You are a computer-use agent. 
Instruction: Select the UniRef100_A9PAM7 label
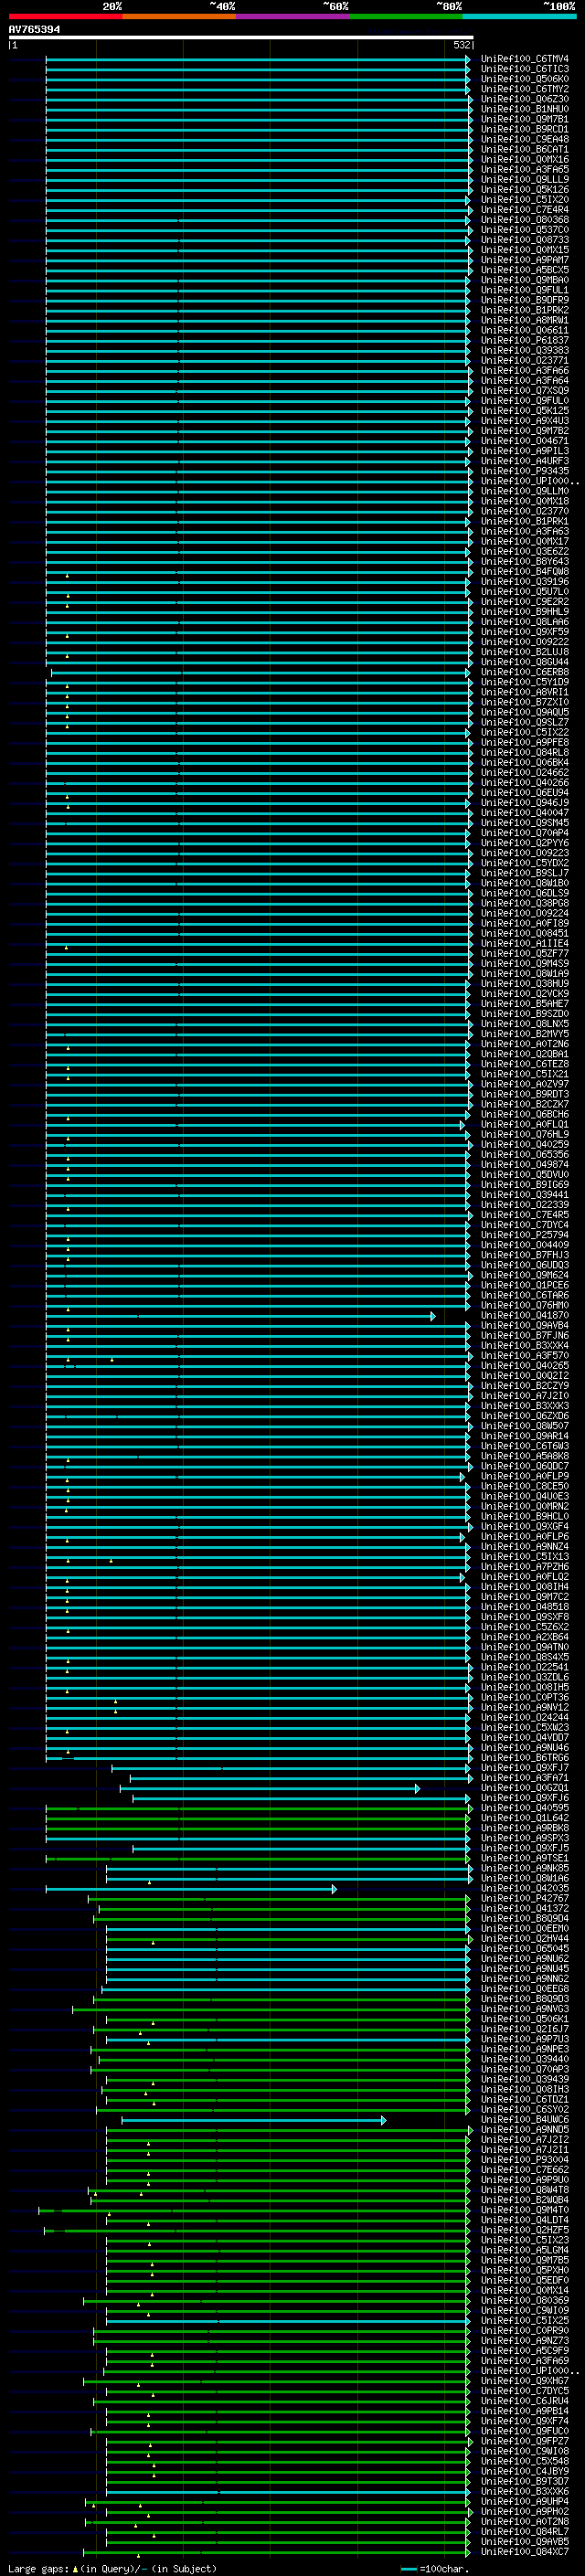point(525,260)
